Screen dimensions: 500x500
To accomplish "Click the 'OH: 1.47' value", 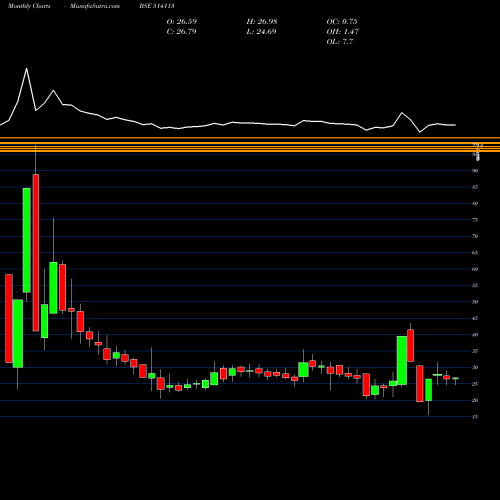I will [x=343, y=32].
